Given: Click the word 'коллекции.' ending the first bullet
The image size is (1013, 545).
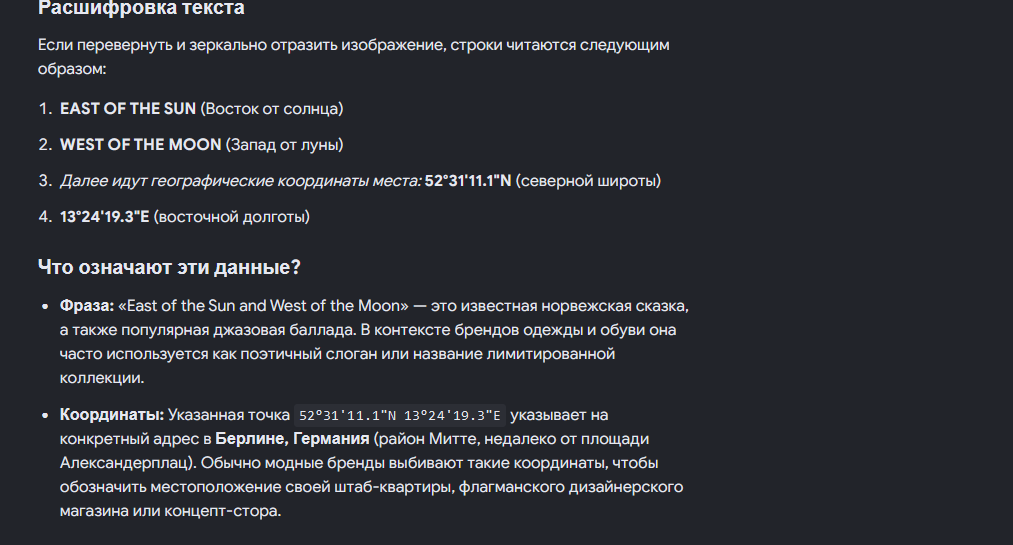Looking at the screenshot, I should click(101, 378).
